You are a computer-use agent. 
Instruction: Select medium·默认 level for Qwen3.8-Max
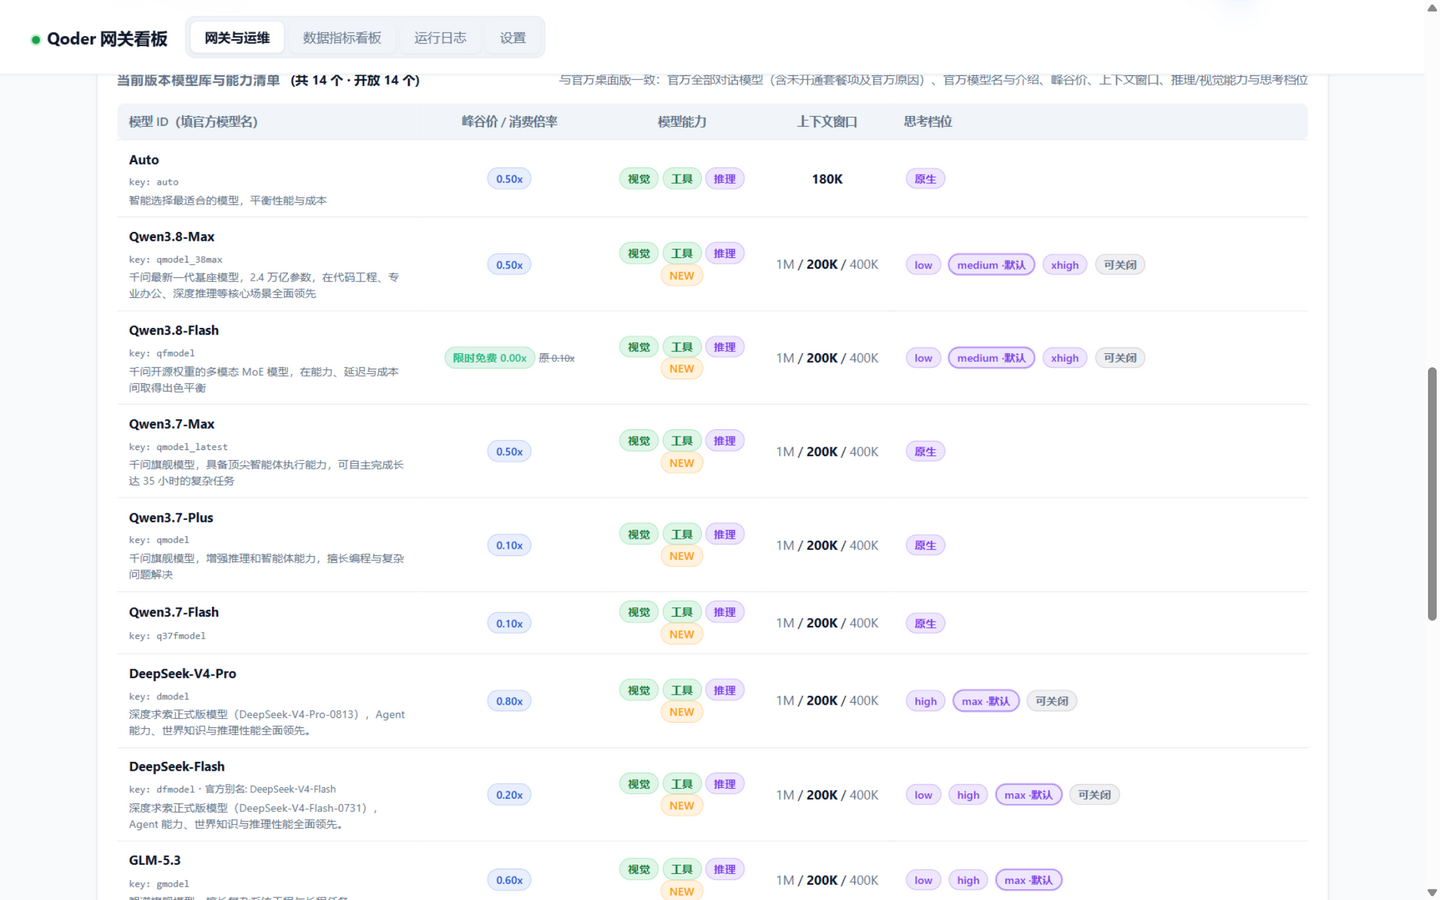point(991,265)
